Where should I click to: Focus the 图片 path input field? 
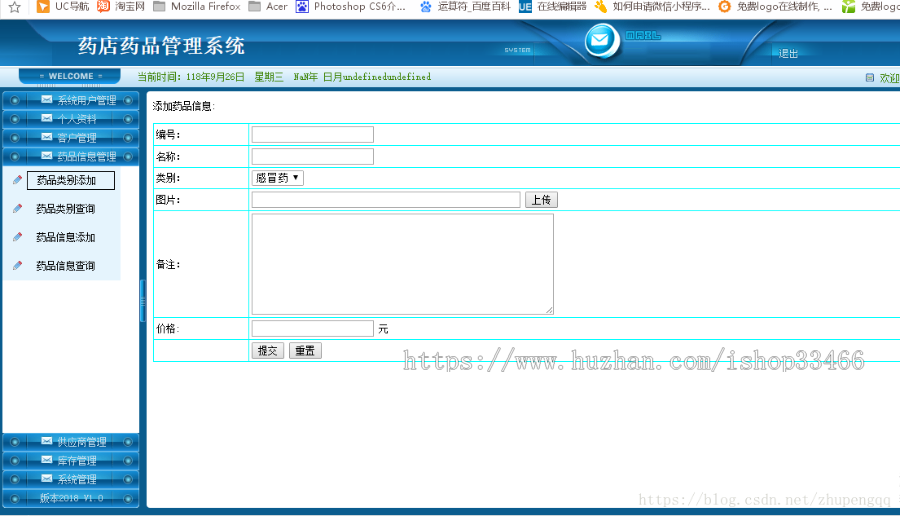click(386, 200)
